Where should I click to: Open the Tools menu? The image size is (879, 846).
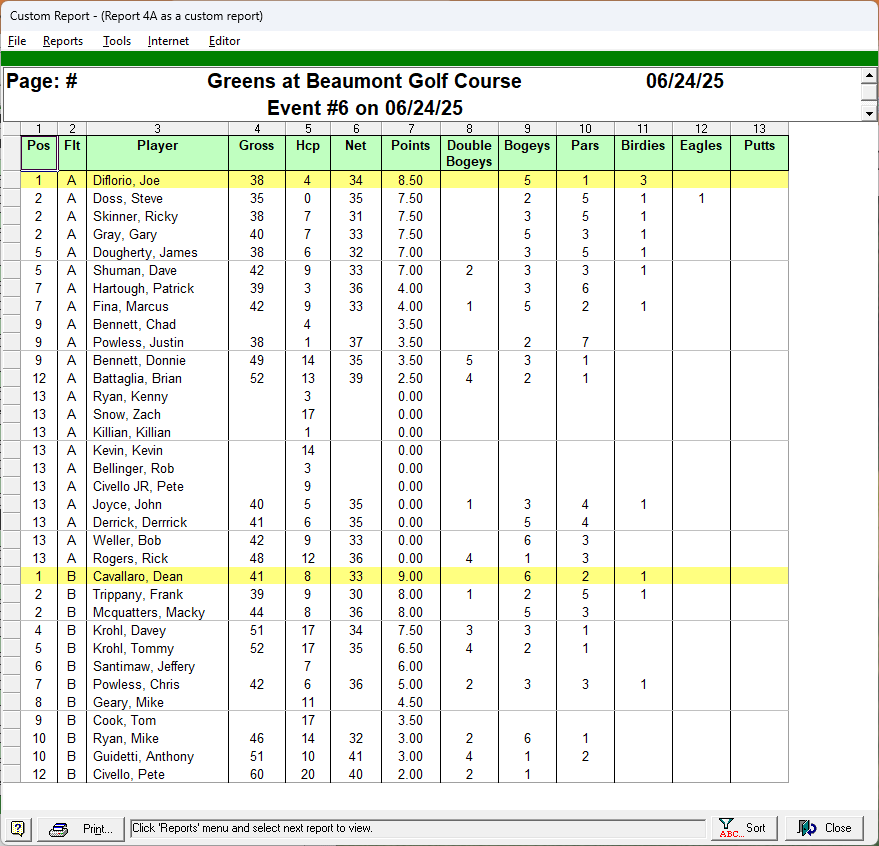[117, 41]
